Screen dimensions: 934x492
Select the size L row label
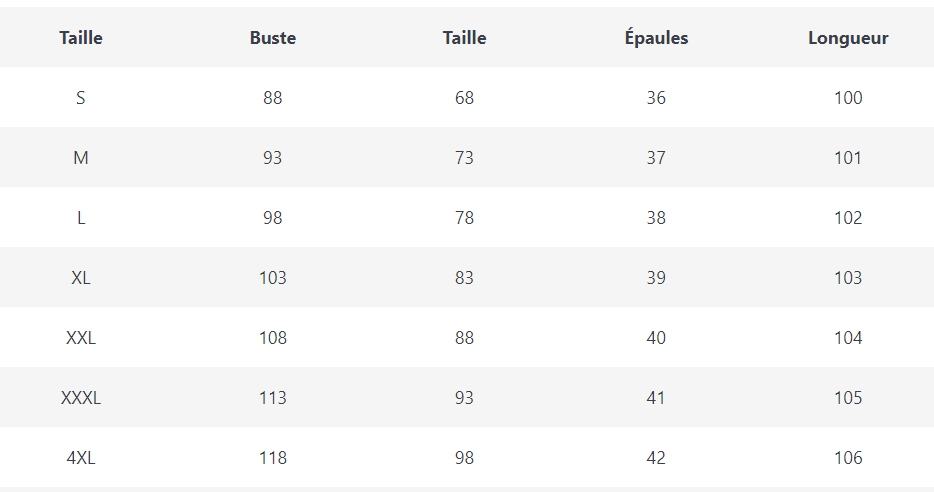(81, 218)
